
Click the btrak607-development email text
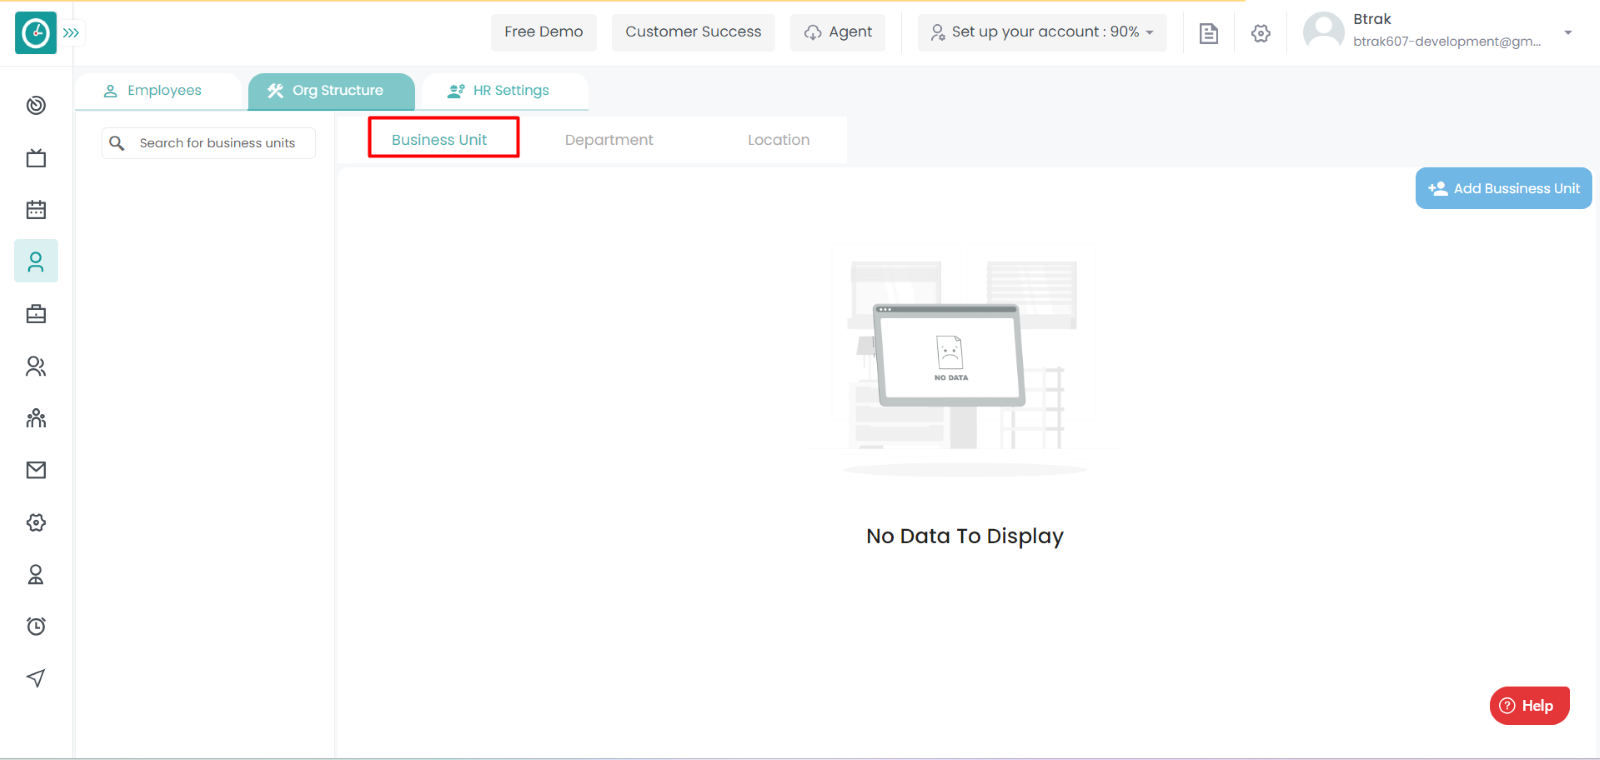pos(1447,41)
